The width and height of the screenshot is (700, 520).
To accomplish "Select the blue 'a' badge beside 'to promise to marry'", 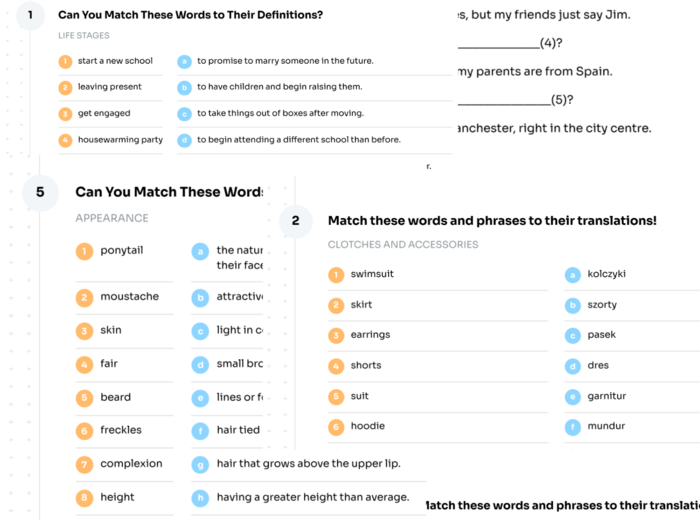I will [184, 61].
